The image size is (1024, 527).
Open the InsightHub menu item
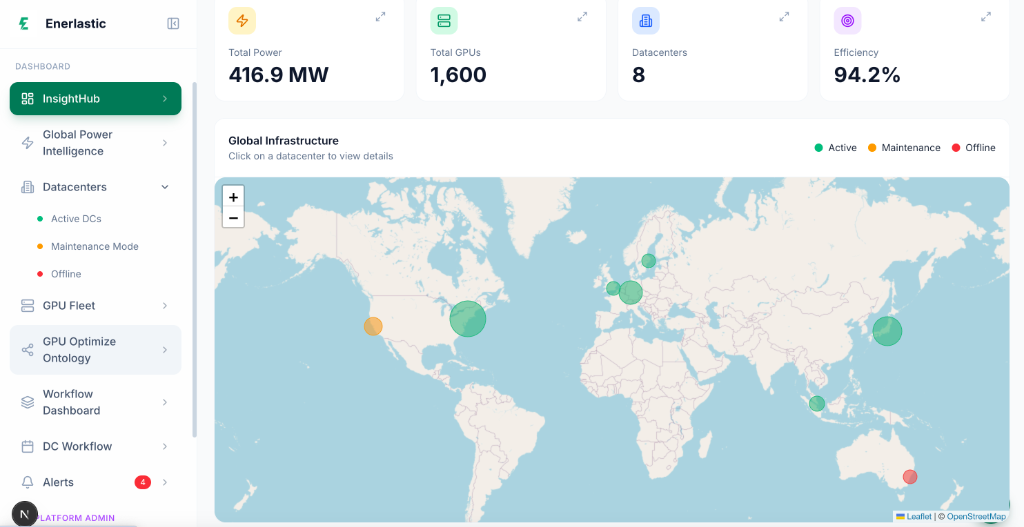pos(95,99)
